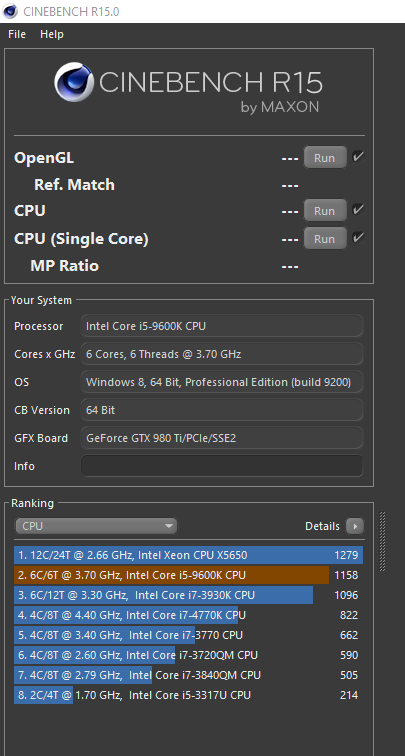Run the OpenGL benchmark
Viewport: 405px width, 756px height.
[x=325, y=157]
